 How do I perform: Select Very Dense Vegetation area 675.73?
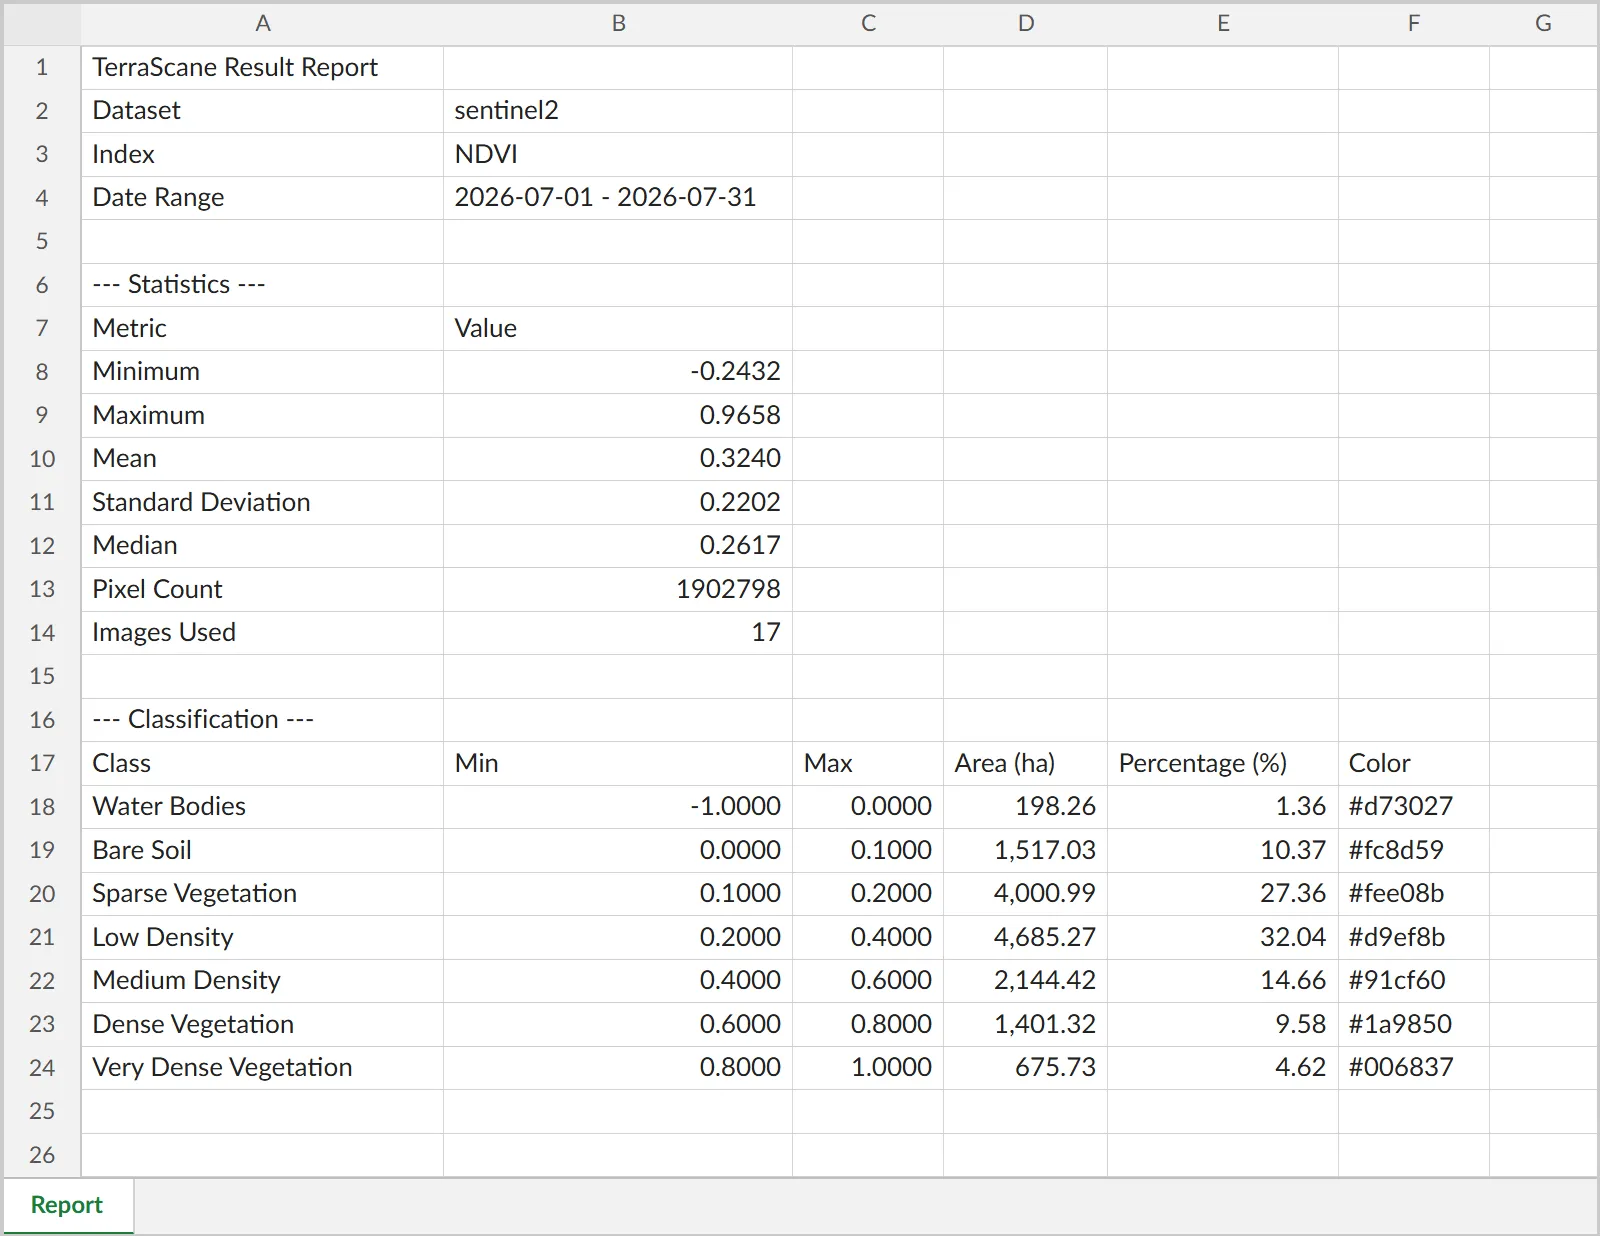click(1025, 1068)
